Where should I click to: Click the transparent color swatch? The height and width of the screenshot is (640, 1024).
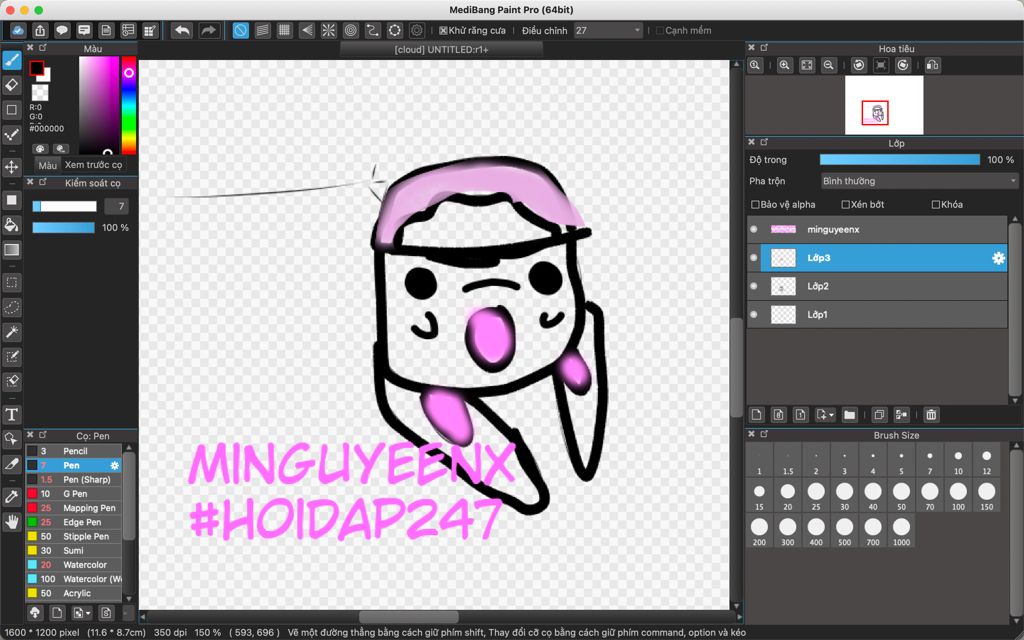40,93
